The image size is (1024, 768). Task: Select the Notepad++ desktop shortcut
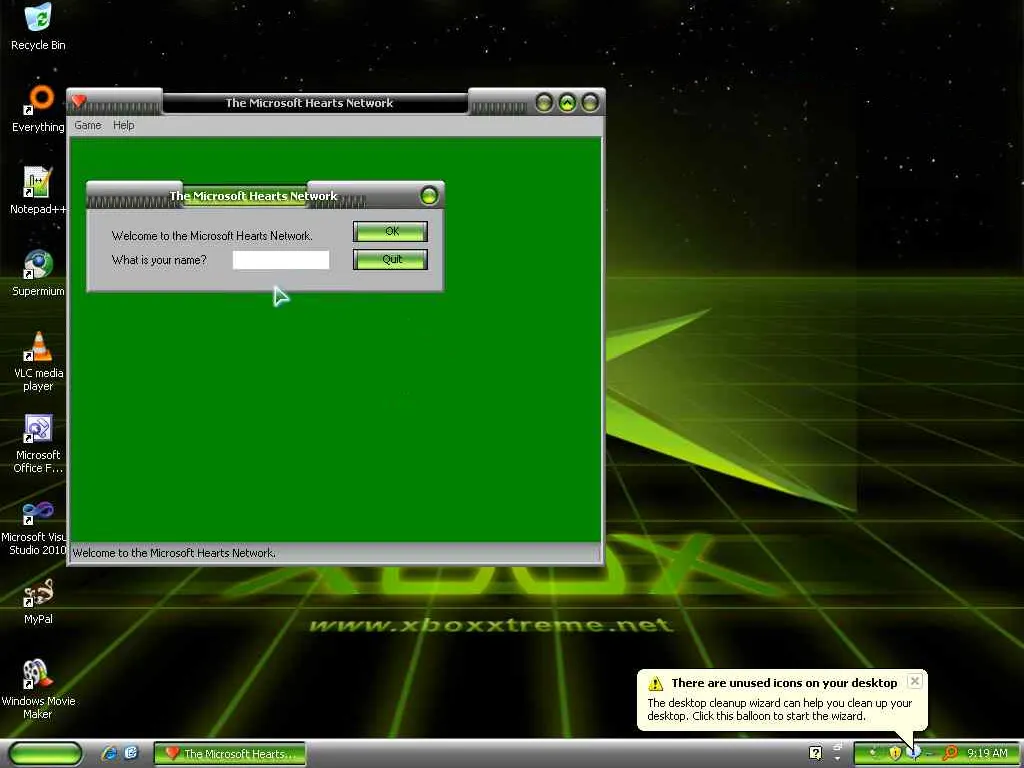[38, 191]
